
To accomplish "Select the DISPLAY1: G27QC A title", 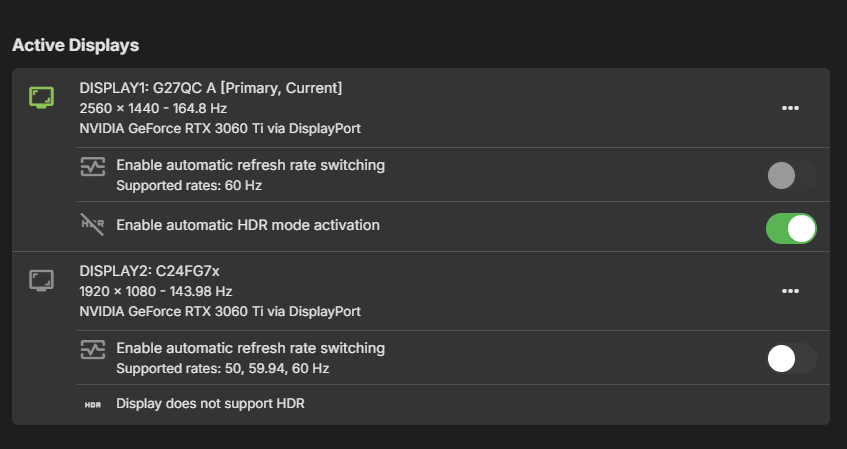I will coord(210,88).
